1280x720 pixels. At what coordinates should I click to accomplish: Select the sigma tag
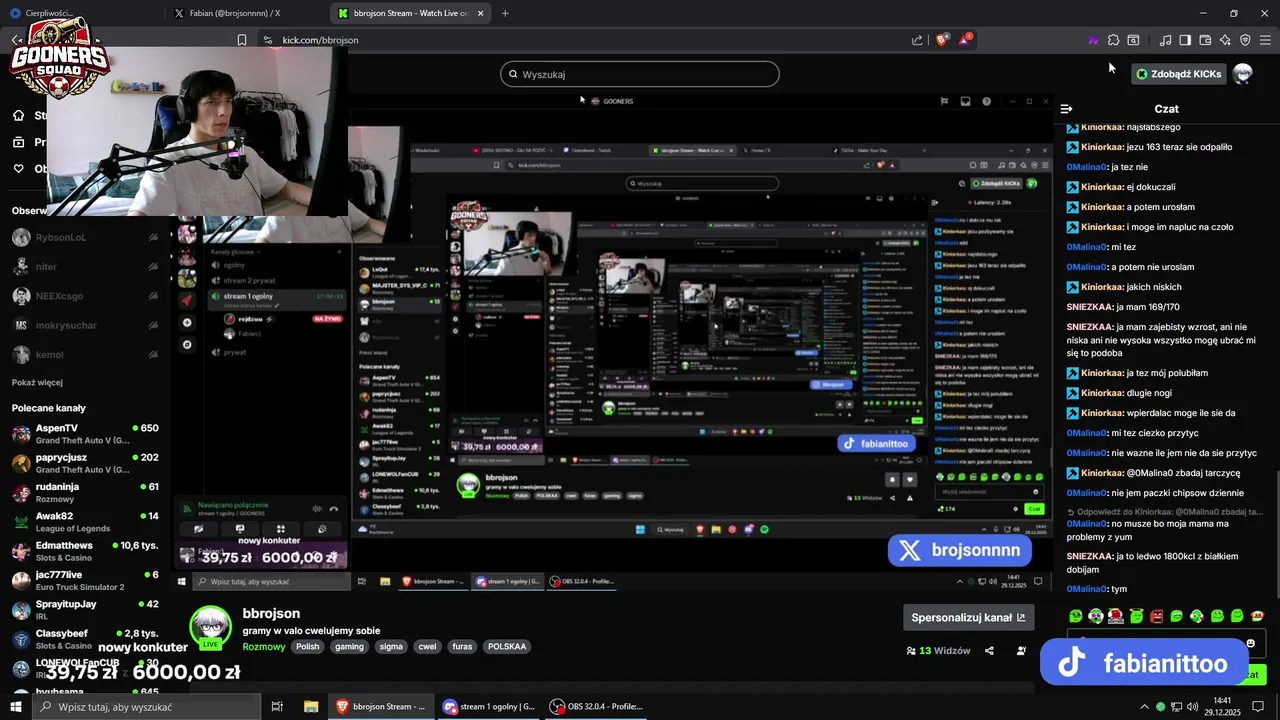(x=391, y=647)
